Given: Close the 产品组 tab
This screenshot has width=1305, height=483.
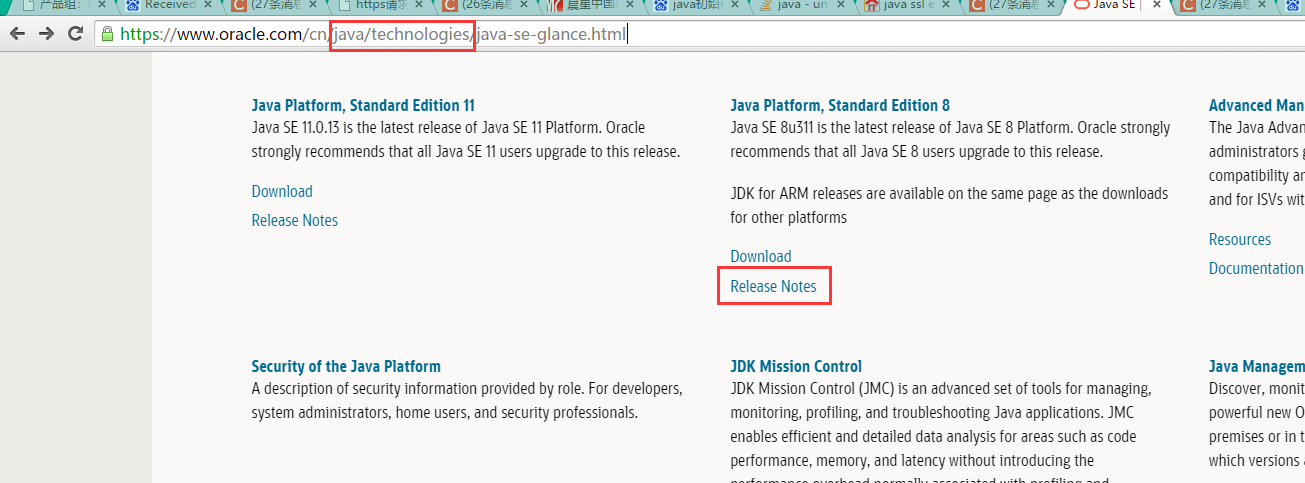Looking at the screenshot, I should click(100, 5).
